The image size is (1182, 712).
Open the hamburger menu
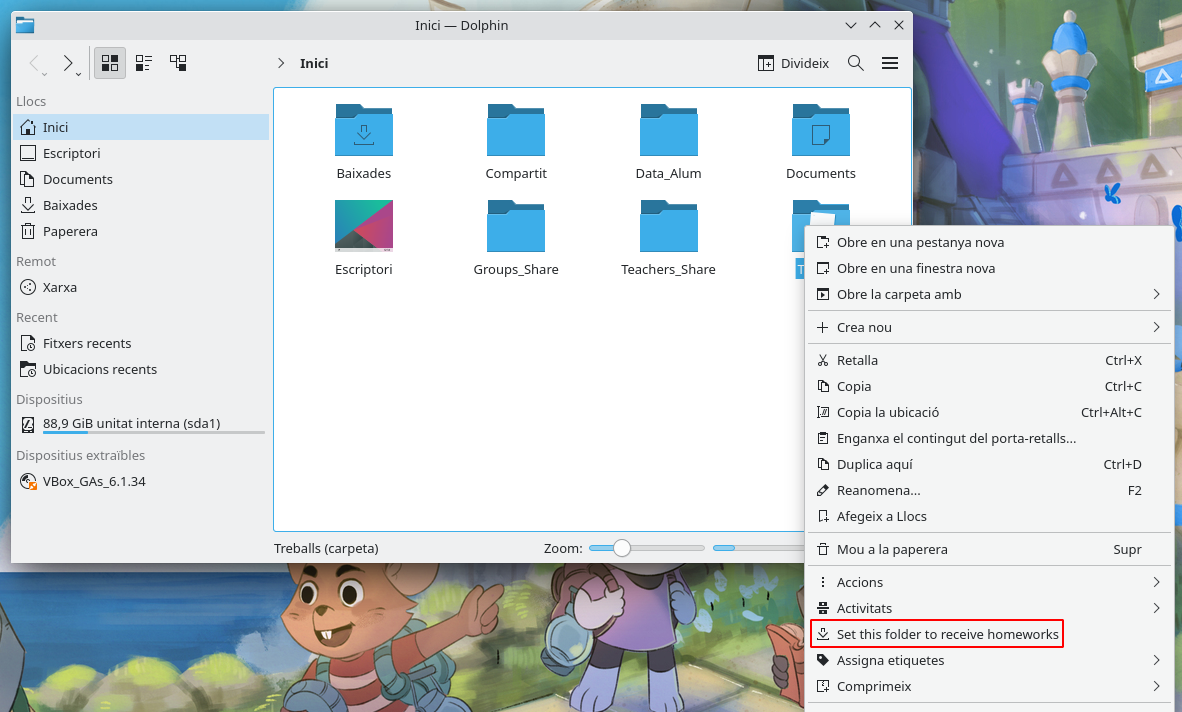(x=890, y=63)
